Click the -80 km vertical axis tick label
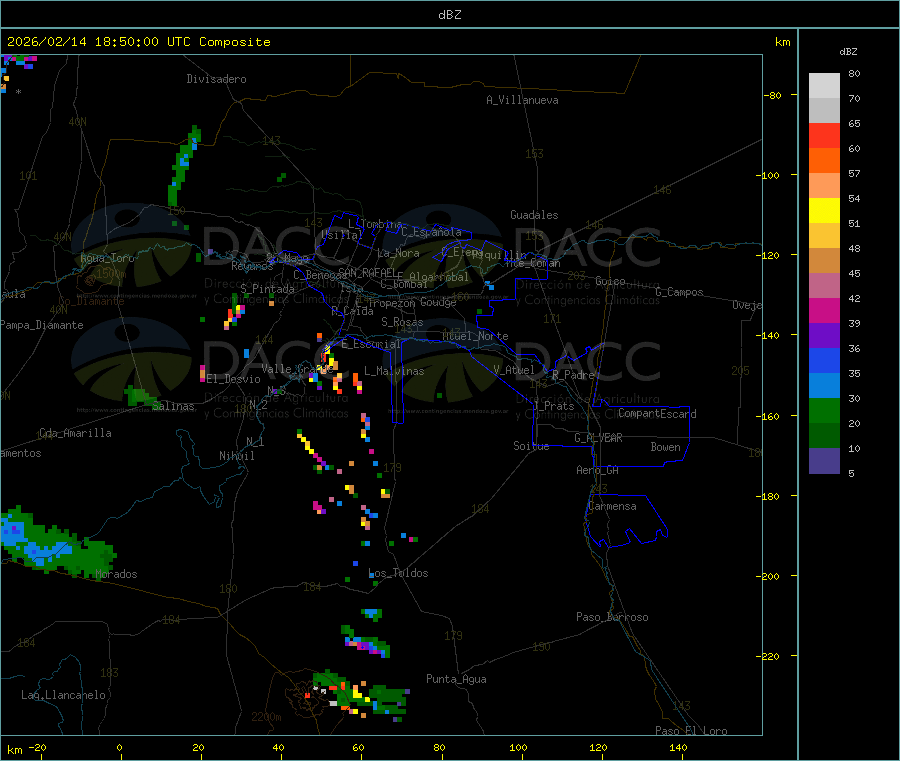900x761 pixels. (x=772, y=95)
